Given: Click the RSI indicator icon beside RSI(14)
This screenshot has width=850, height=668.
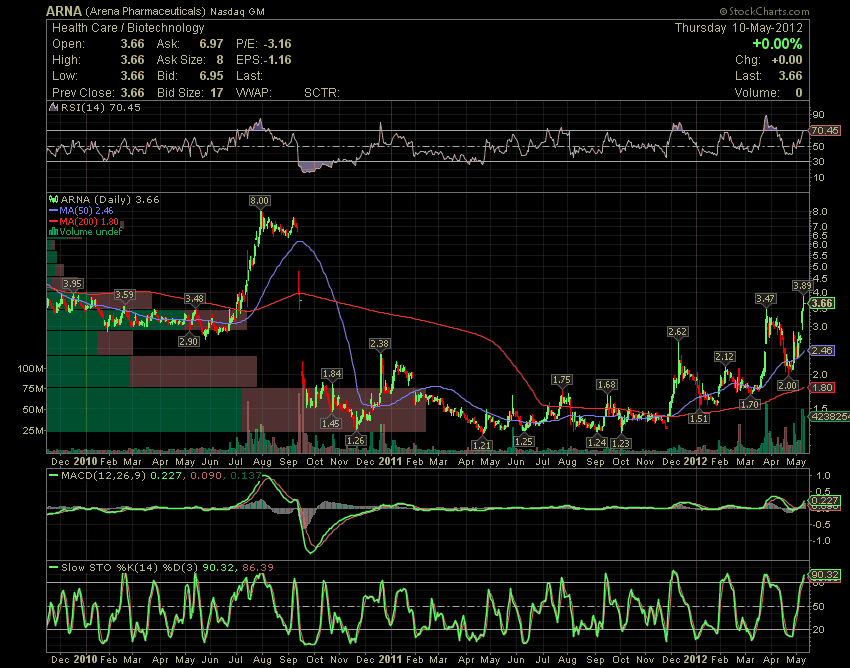Looking at the screenshot, I should (54, 107).
